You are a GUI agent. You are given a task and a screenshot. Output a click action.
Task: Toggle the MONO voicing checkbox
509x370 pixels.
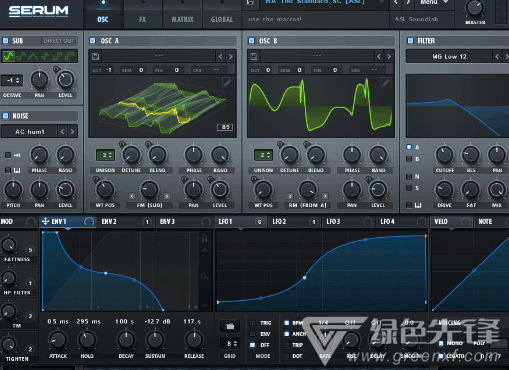click(x=441, y=343)
